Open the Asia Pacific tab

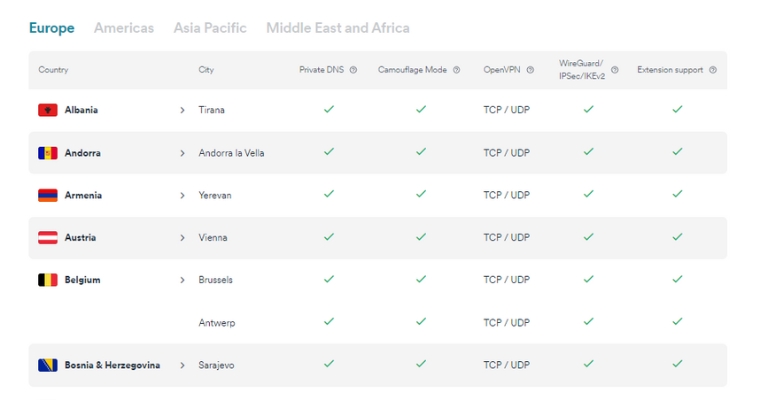tap(210, 28)
